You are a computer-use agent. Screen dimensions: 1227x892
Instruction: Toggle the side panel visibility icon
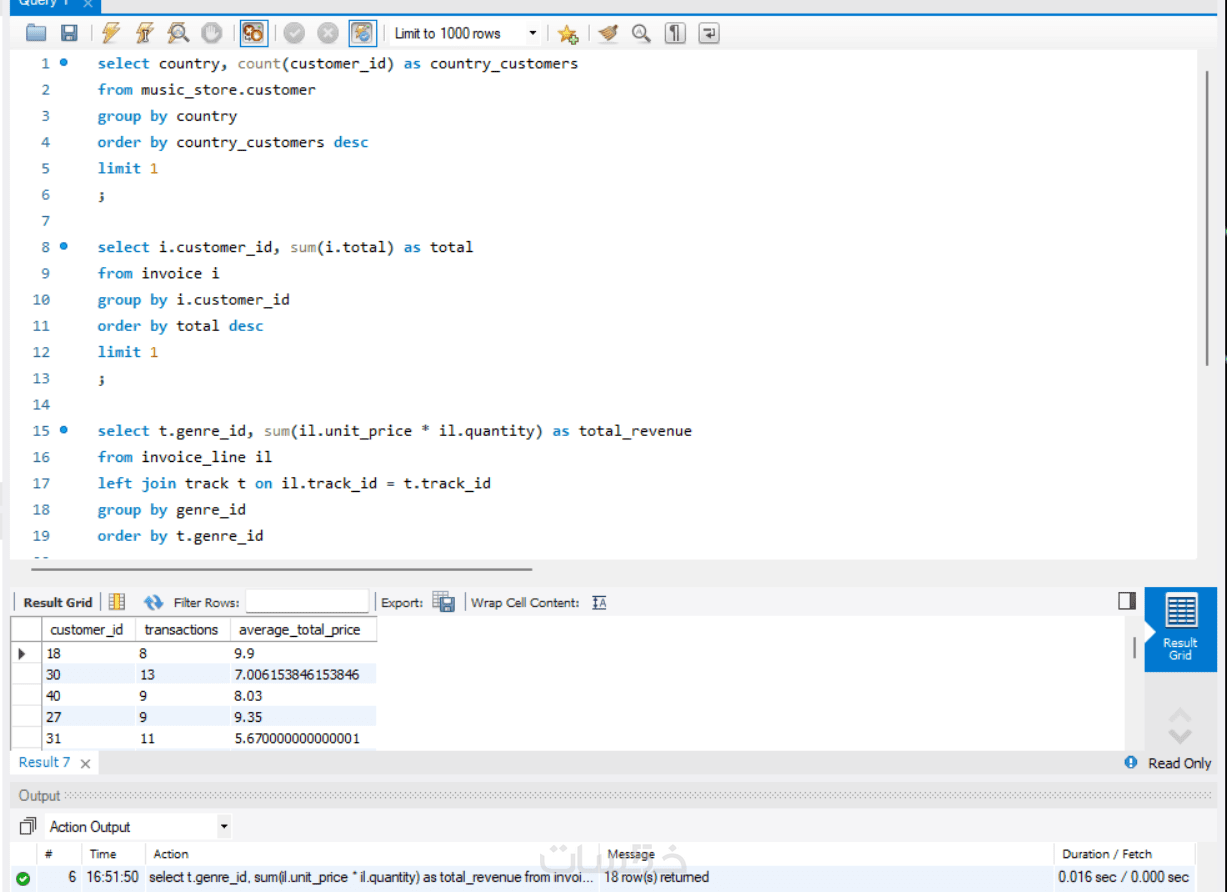[1127, 600]
